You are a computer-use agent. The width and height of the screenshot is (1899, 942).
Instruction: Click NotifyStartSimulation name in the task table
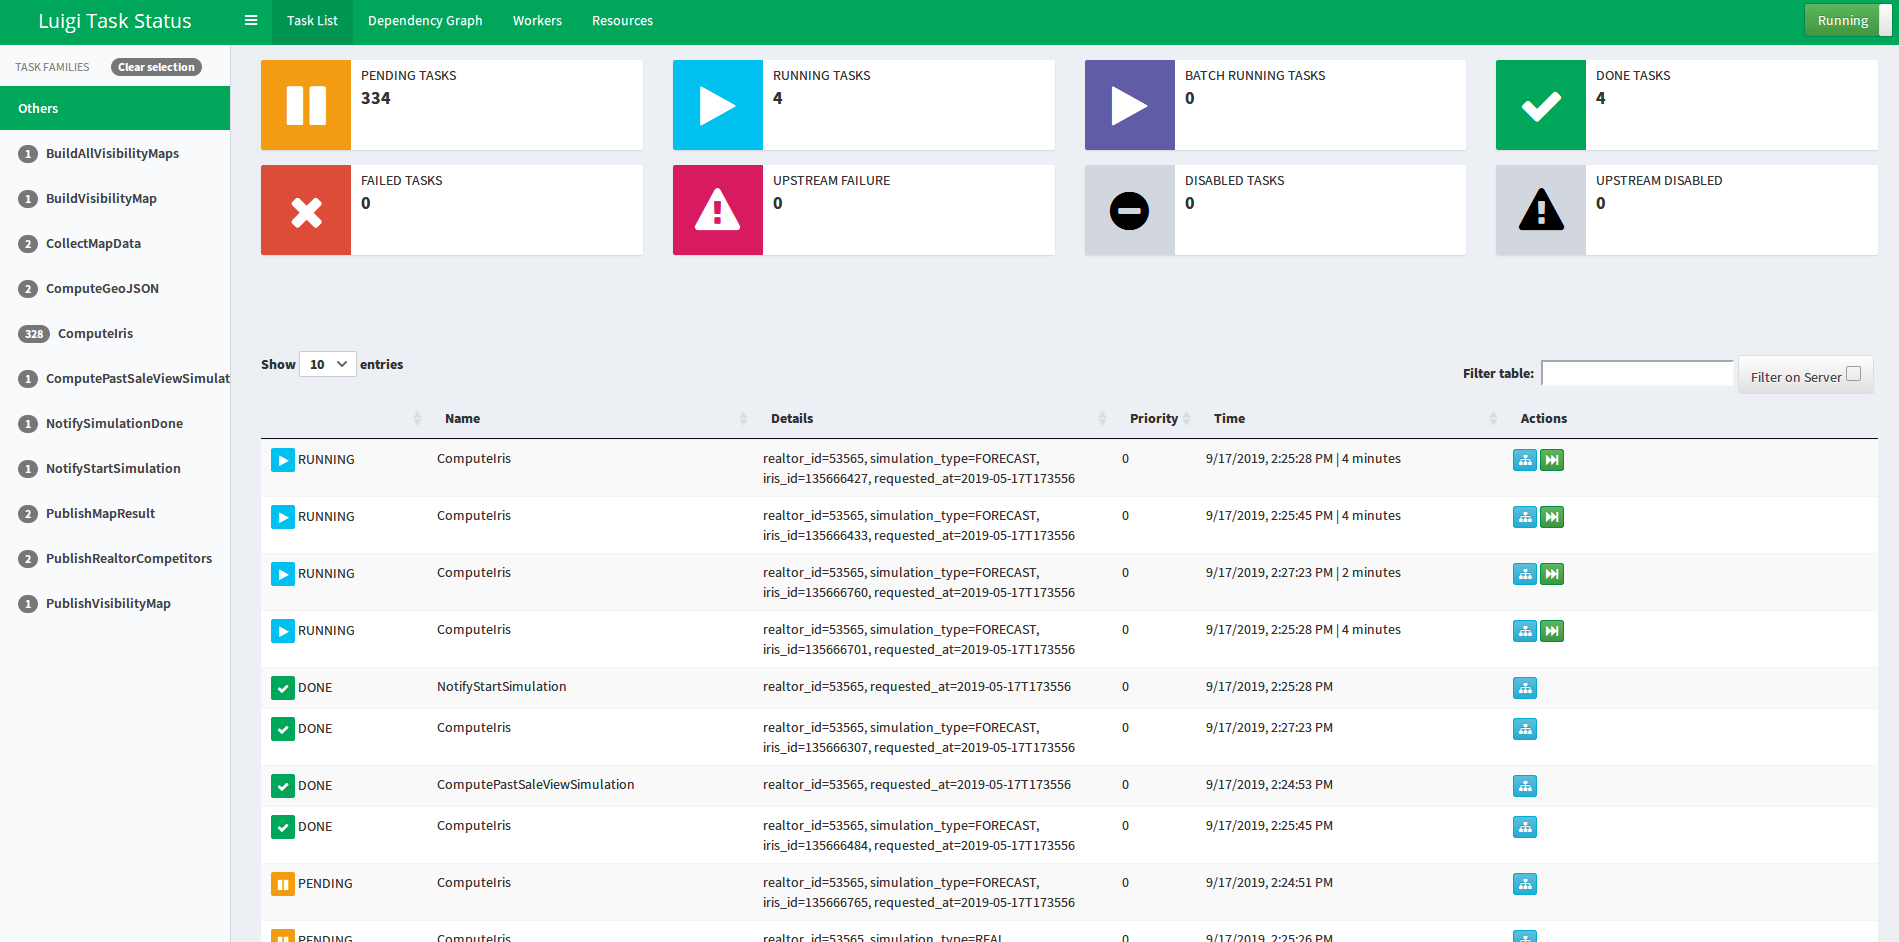[502, 687]
